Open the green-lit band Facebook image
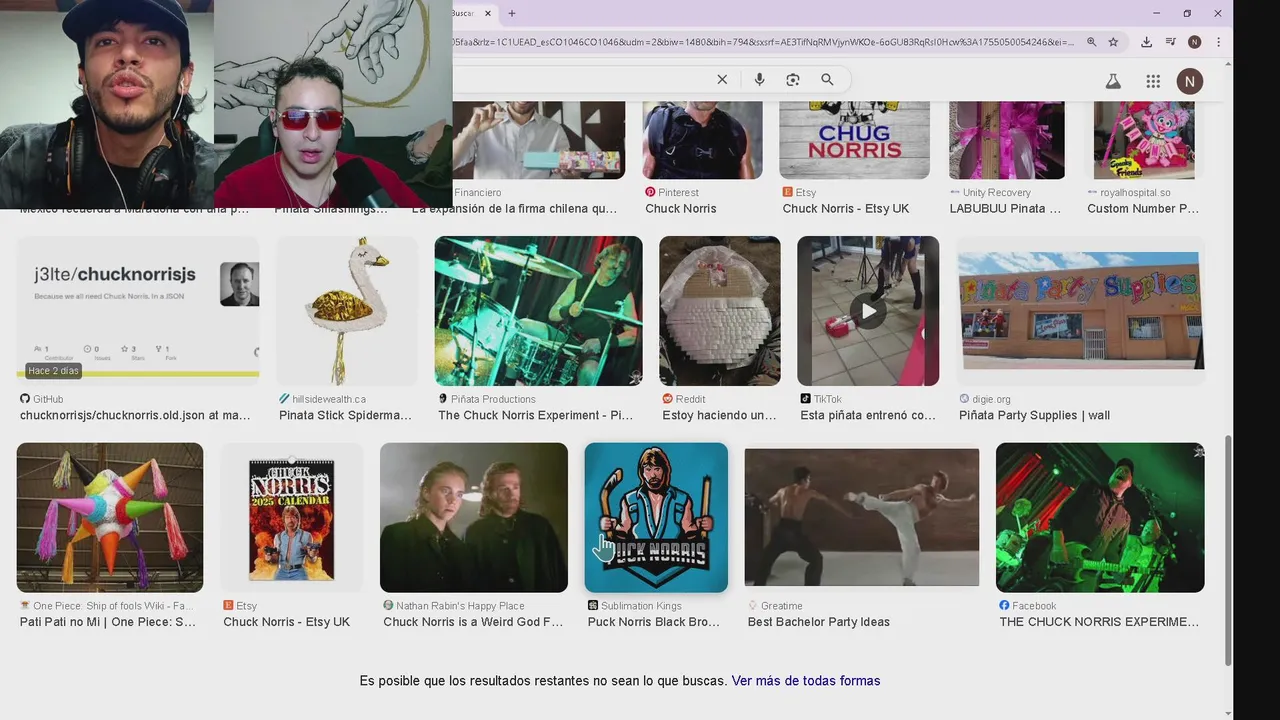This screenshot has height=720, width=1280. pyautogui.click(x=1100, y=518)
